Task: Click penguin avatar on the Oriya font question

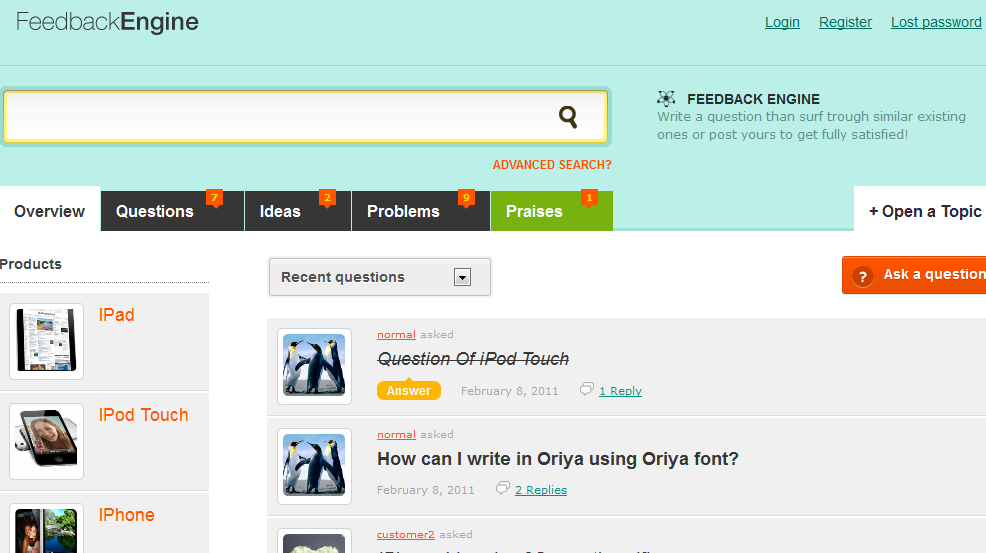Action: coord(314,466)
